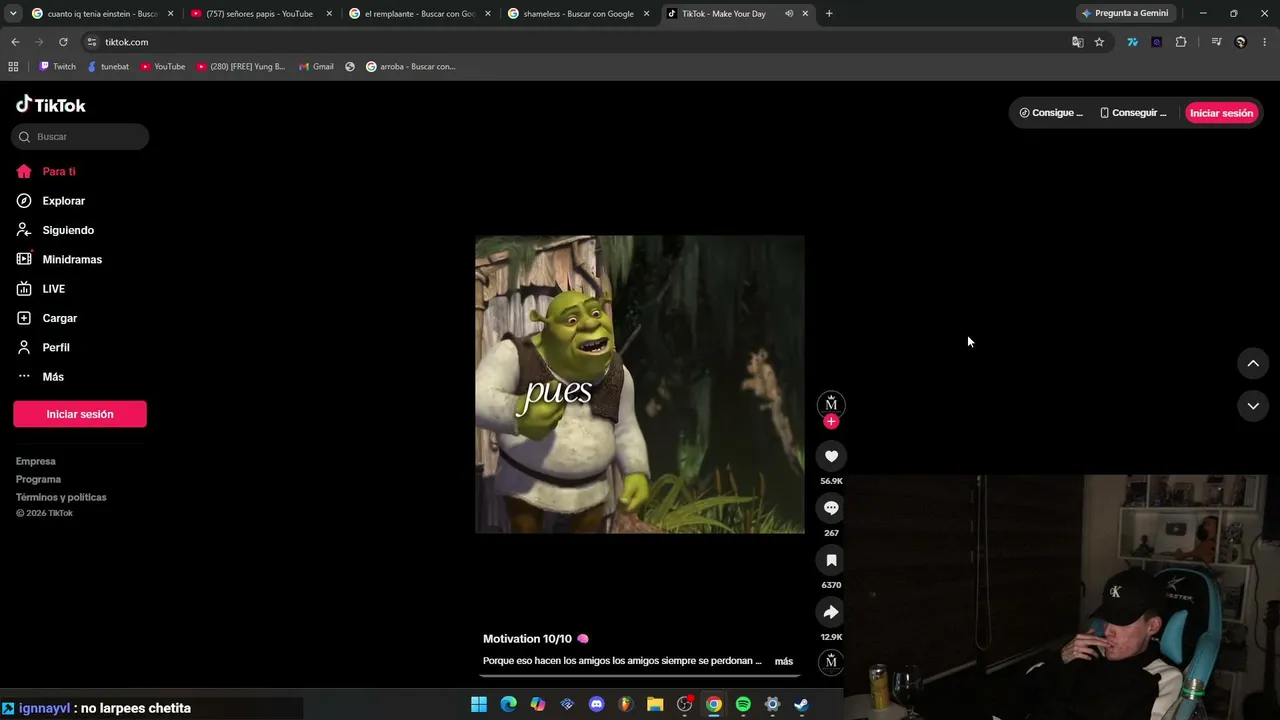Switch to the 'shameless' Google tab

(x=578, y=14)
